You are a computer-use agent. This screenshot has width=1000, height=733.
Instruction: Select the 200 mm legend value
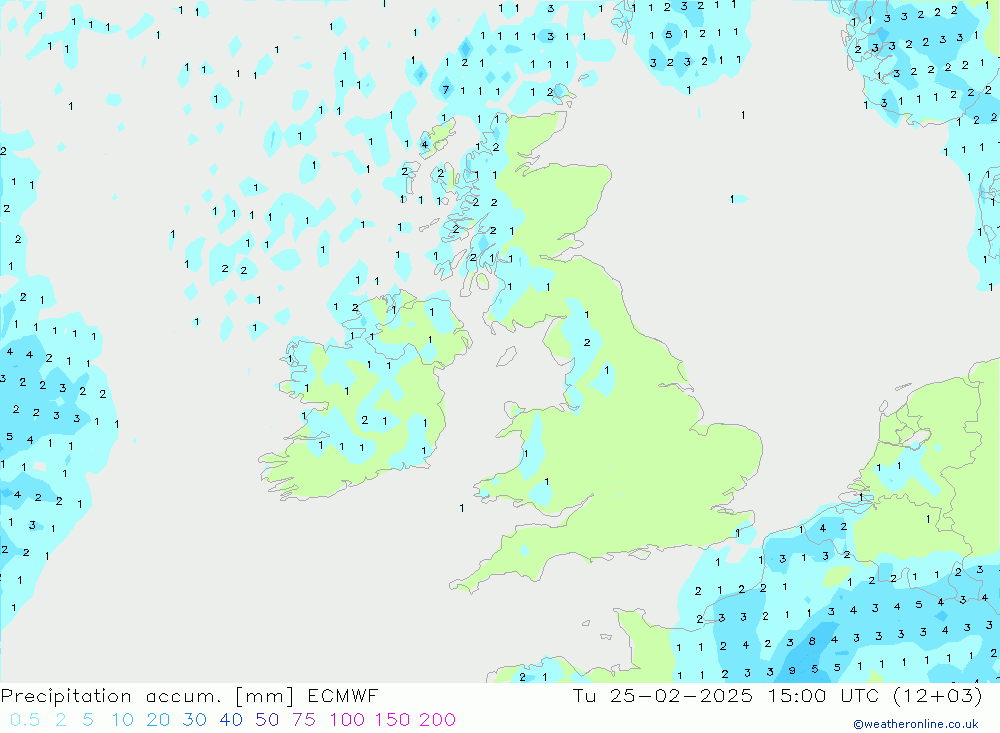[x=438, y=720]
